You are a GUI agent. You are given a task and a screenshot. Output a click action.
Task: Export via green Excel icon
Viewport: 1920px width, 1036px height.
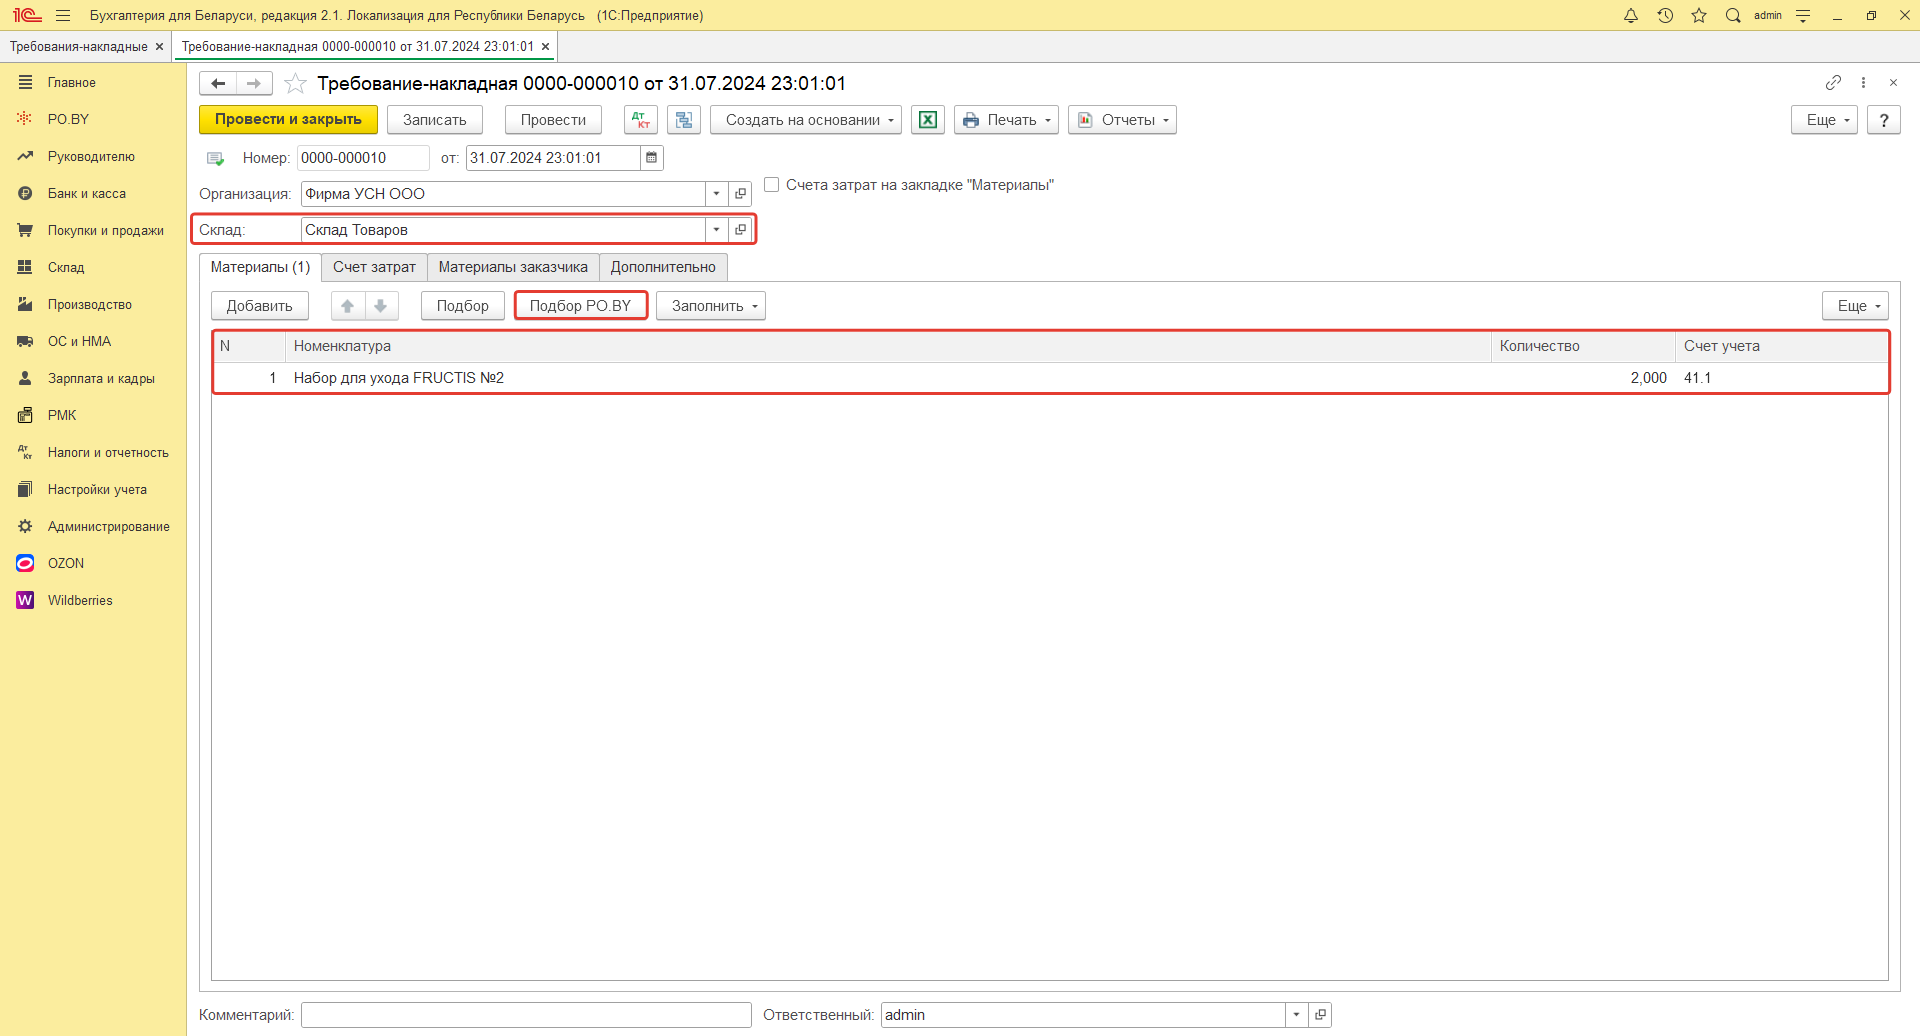(x=928, y=120)
